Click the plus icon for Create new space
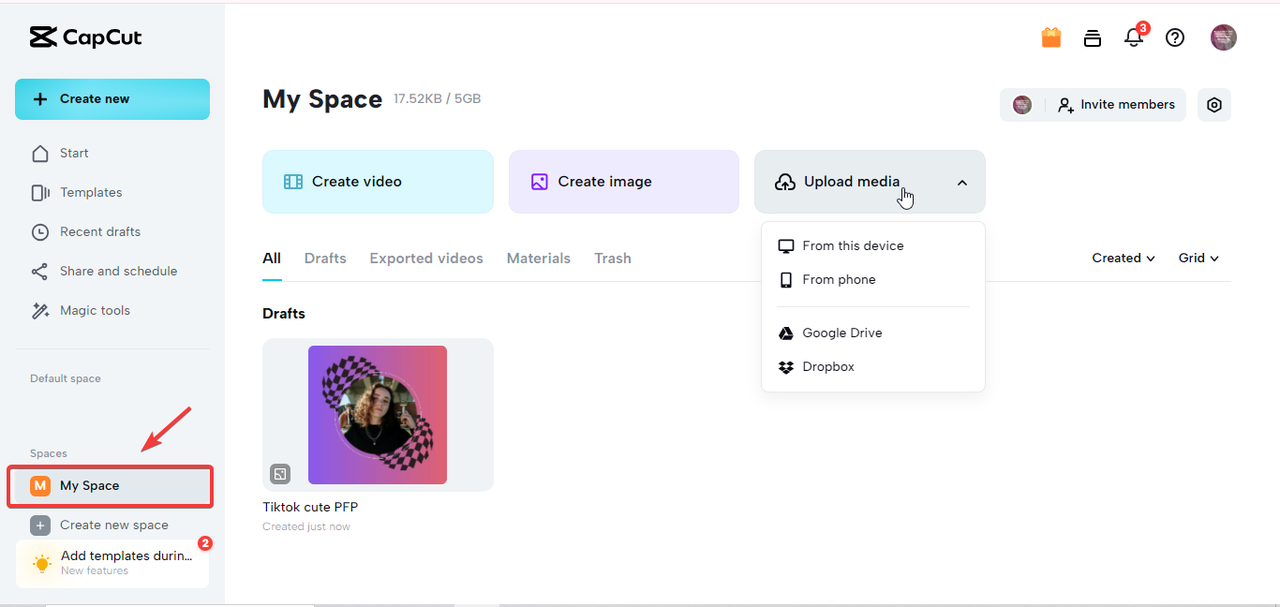 pos(40,525)
